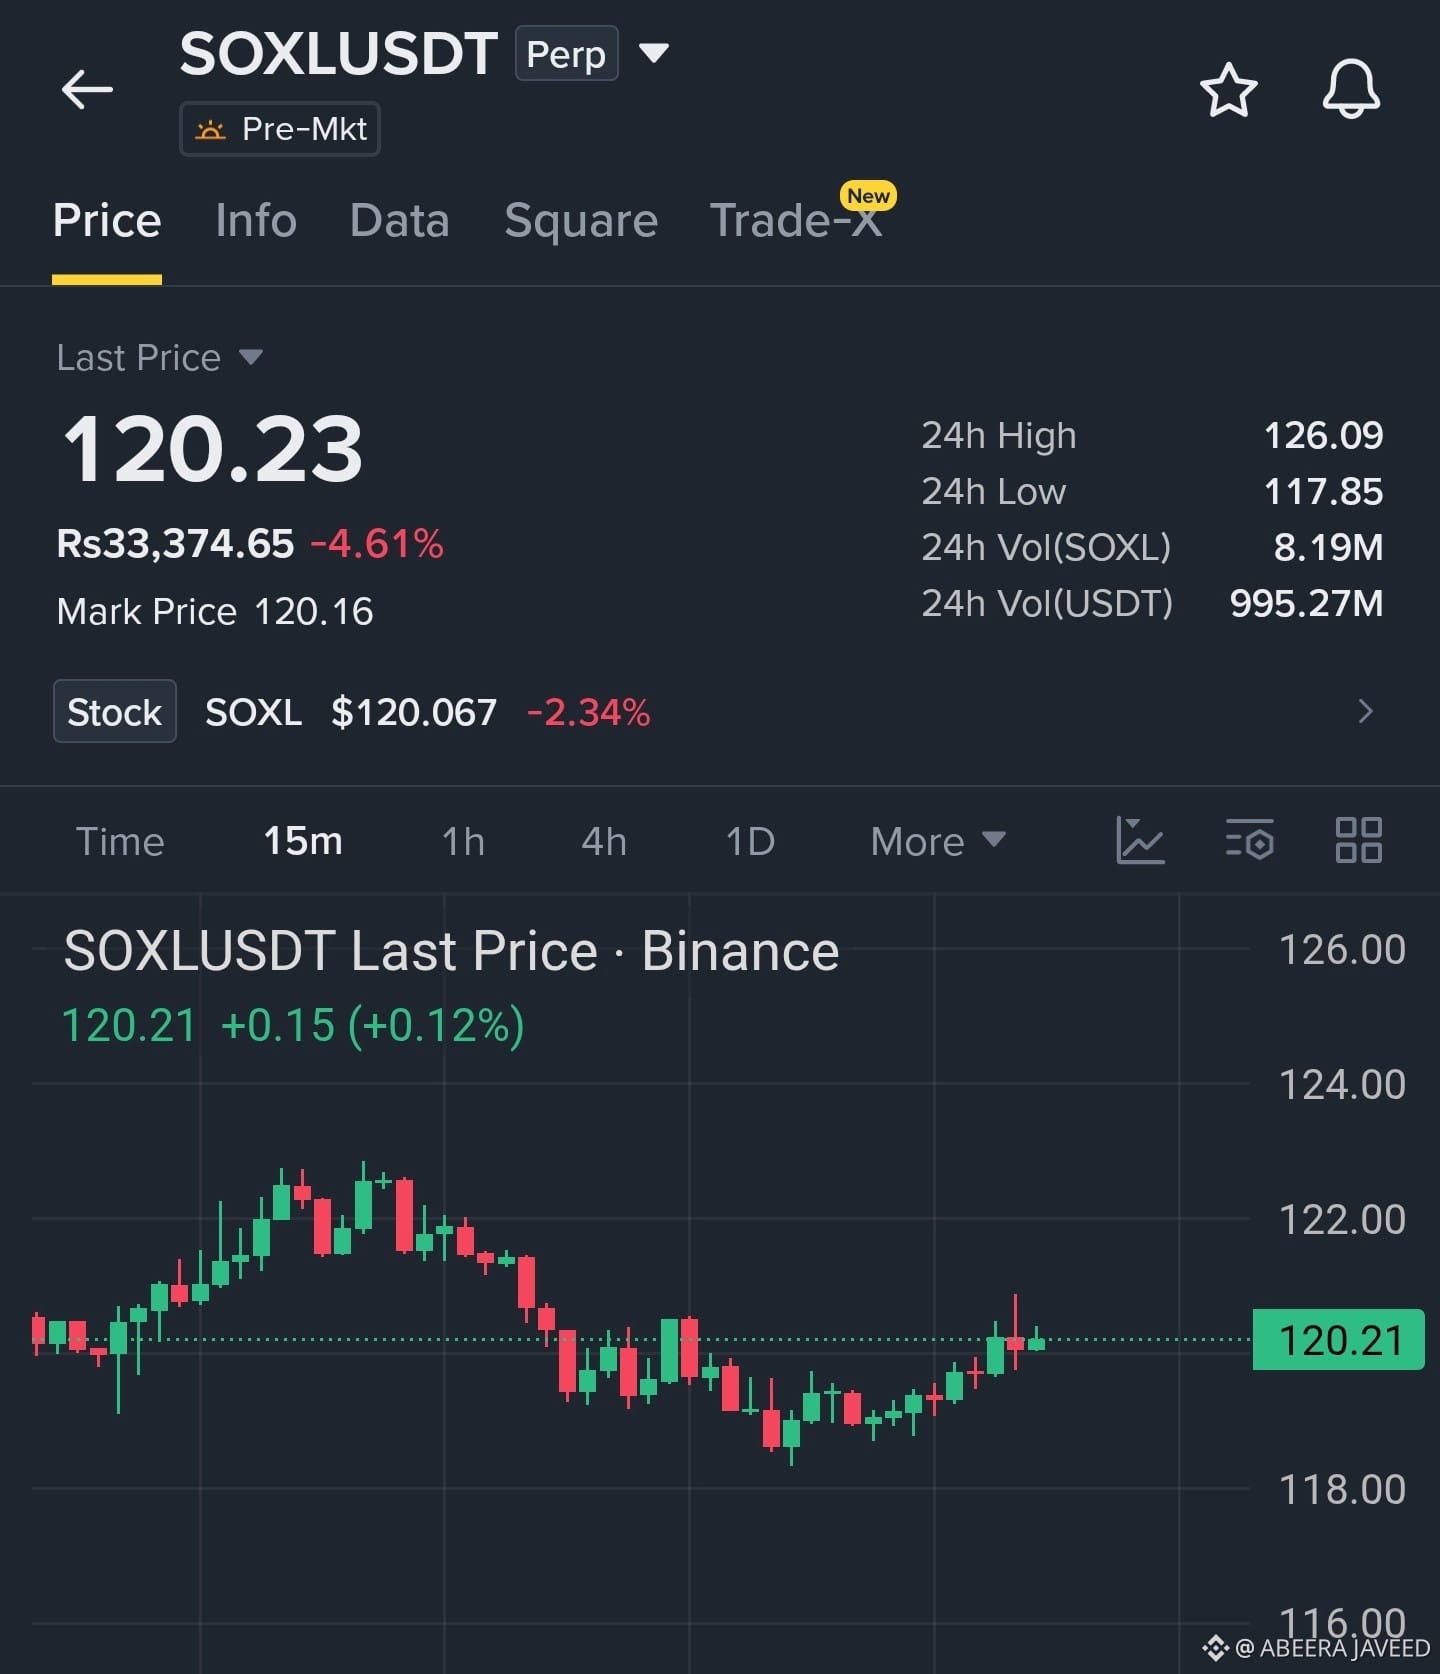Tap the 126.00 price axis label

[x=1342, y=949]
